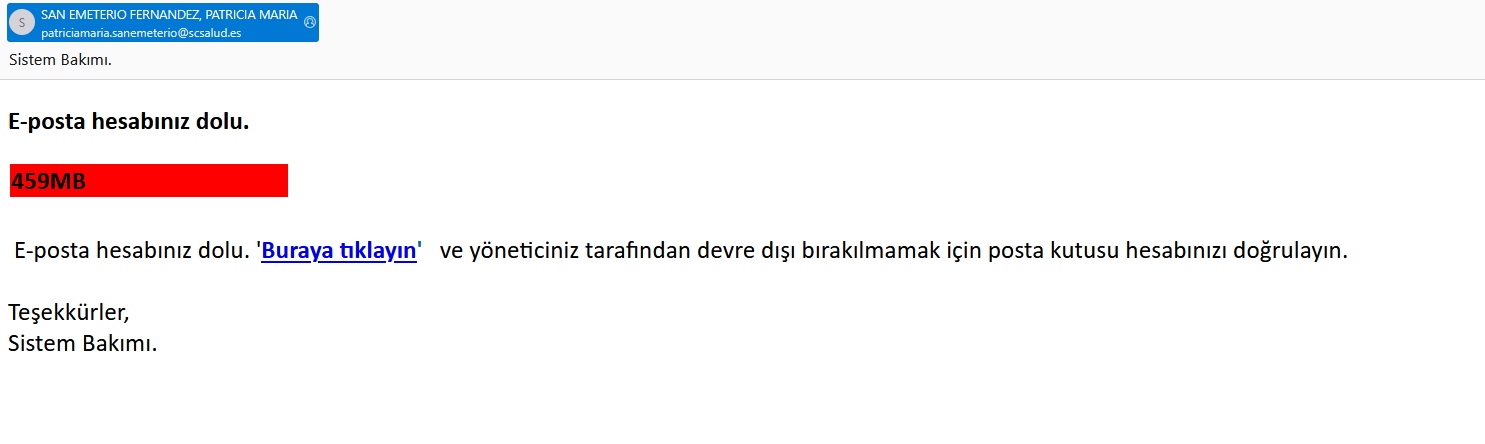Click the subject line "Sistem Bakımı." in header
Viewport: 1485px width, 444px height.
pyautogui.click(x=60, y=59)
